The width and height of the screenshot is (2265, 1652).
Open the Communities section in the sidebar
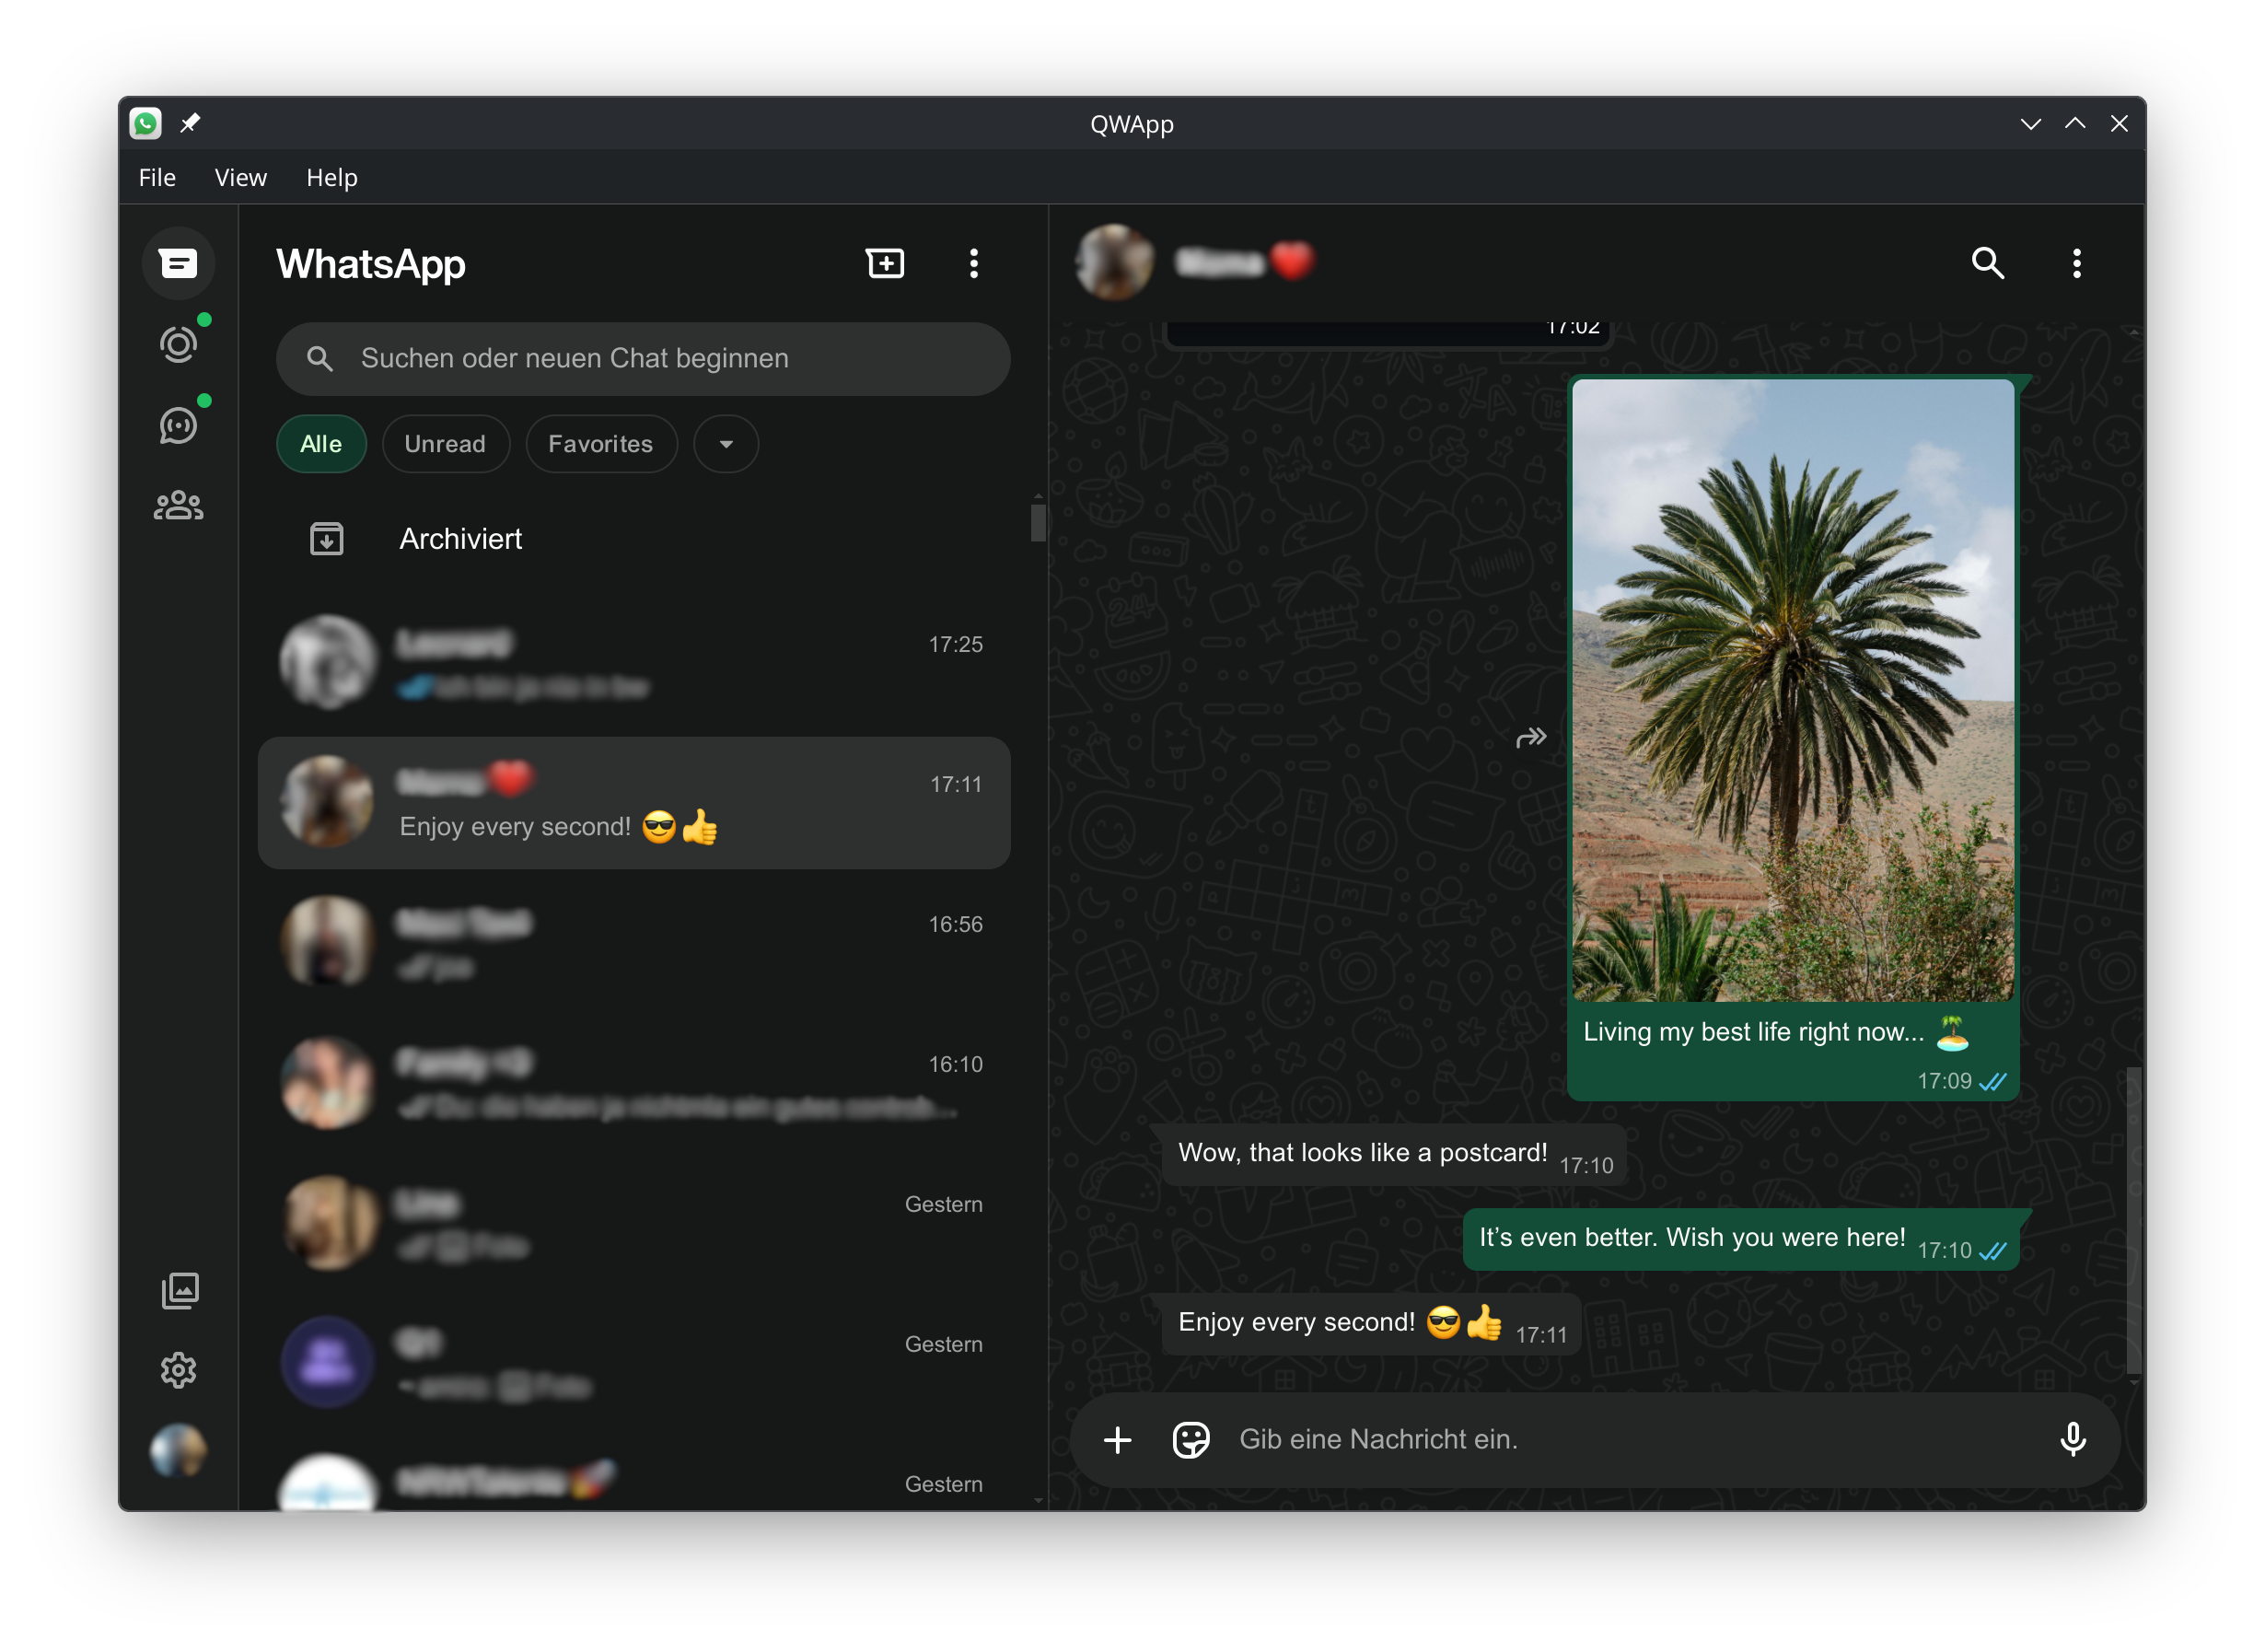(178, 506)
